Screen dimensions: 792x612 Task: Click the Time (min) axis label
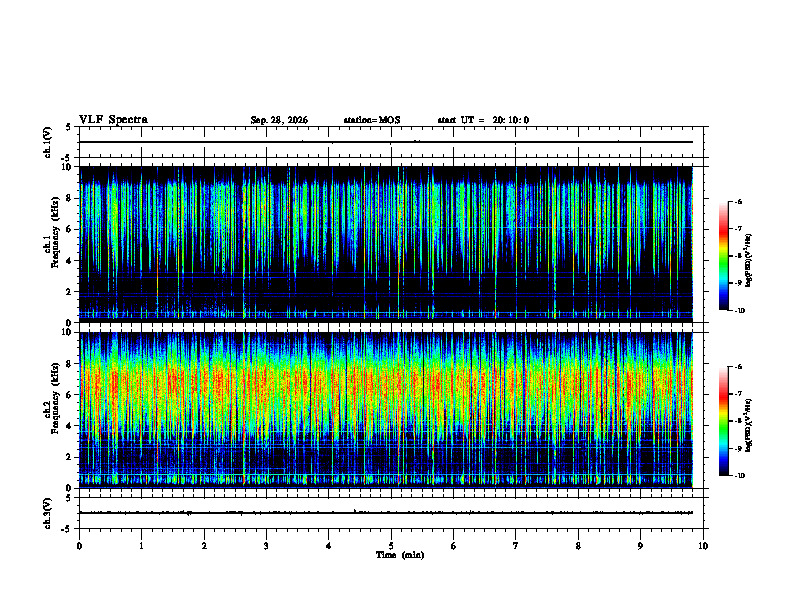click(x=400, y=555)
